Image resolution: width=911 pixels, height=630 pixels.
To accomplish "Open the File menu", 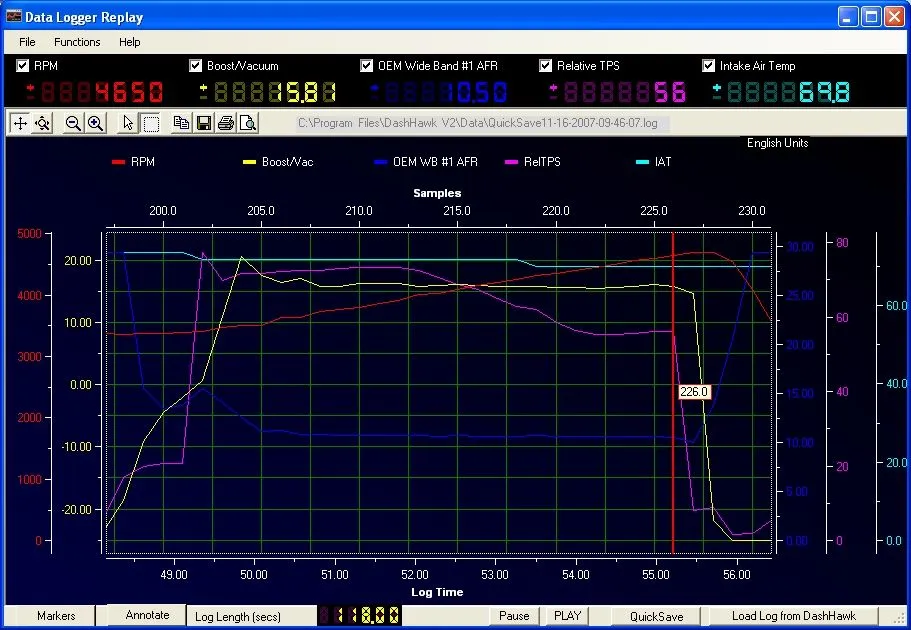I will [x=27, y=42].
